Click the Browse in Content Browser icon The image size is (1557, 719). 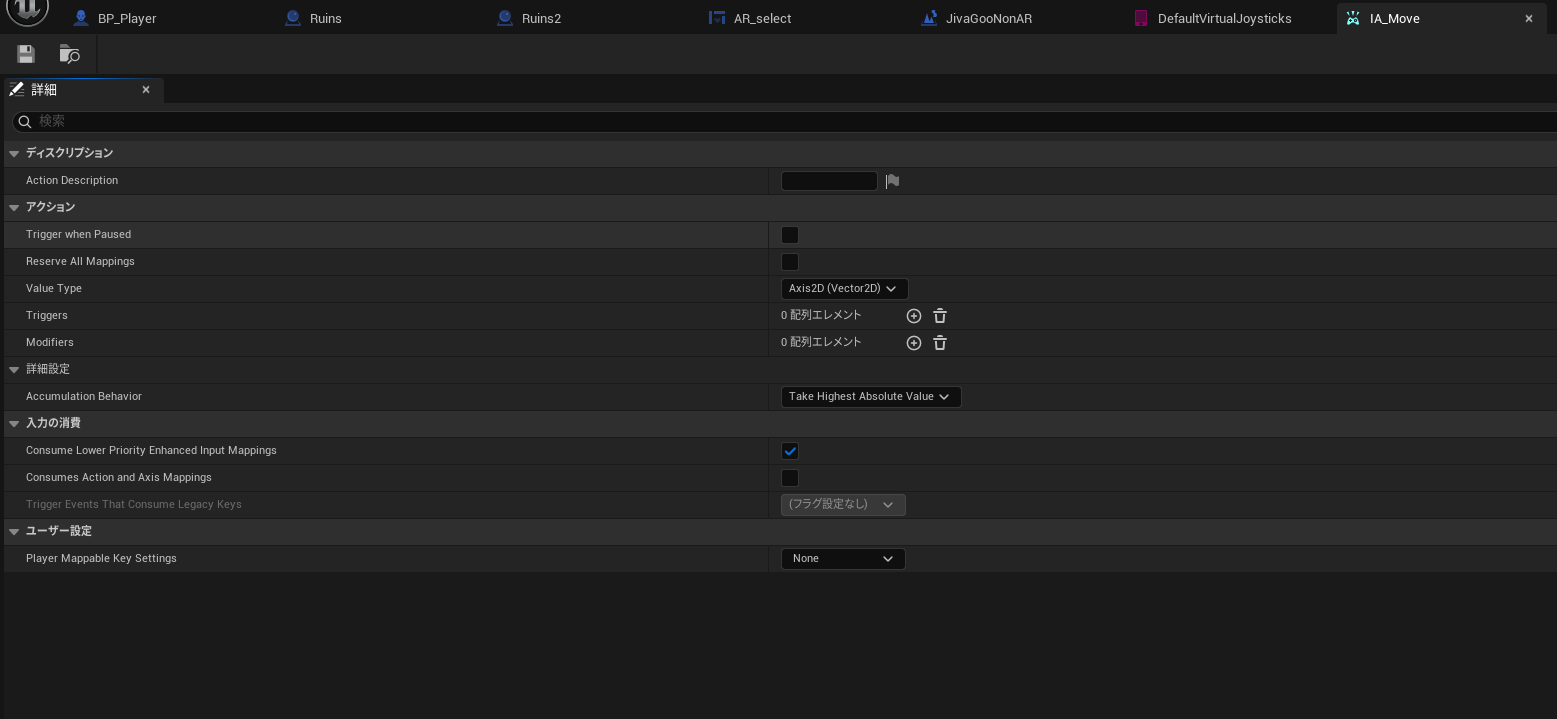click(69, 54)
